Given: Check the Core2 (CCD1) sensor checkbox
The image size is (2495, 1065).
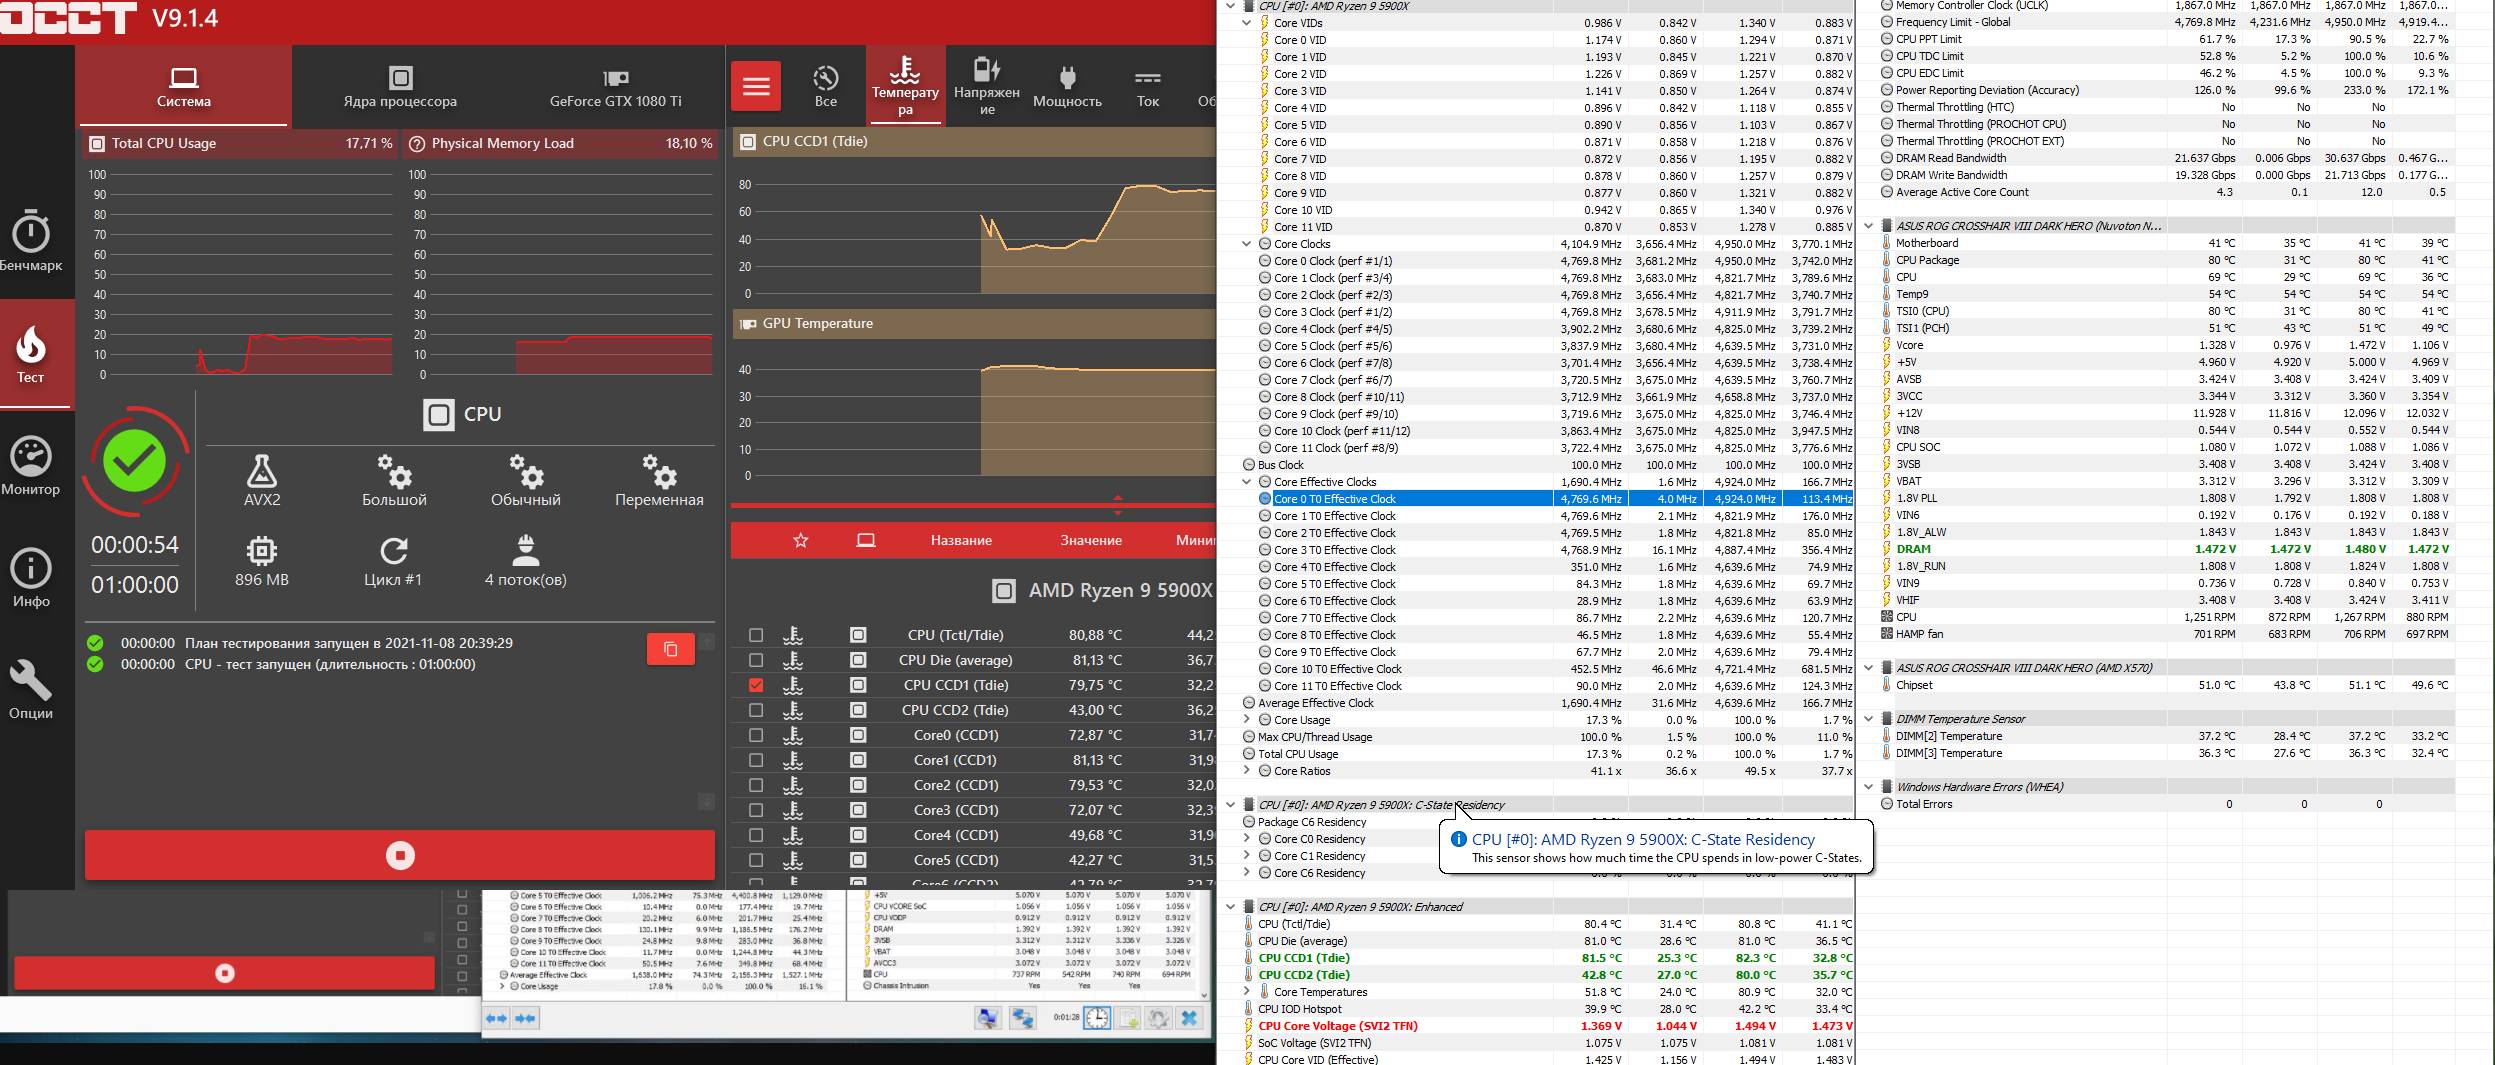Looking at the screenshot, I should (x=756, y=785).
